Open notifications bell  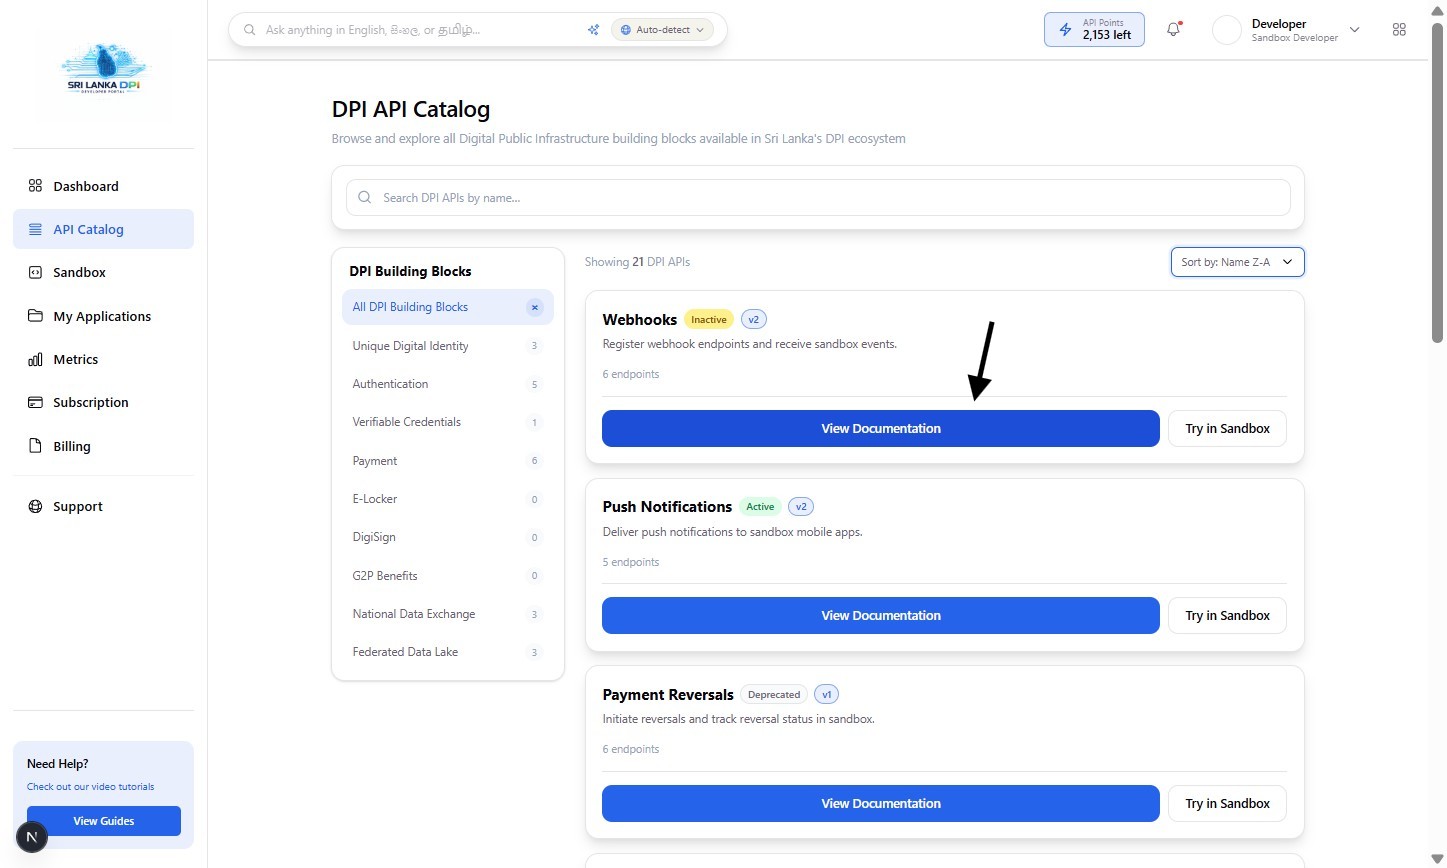point(1173,30)
